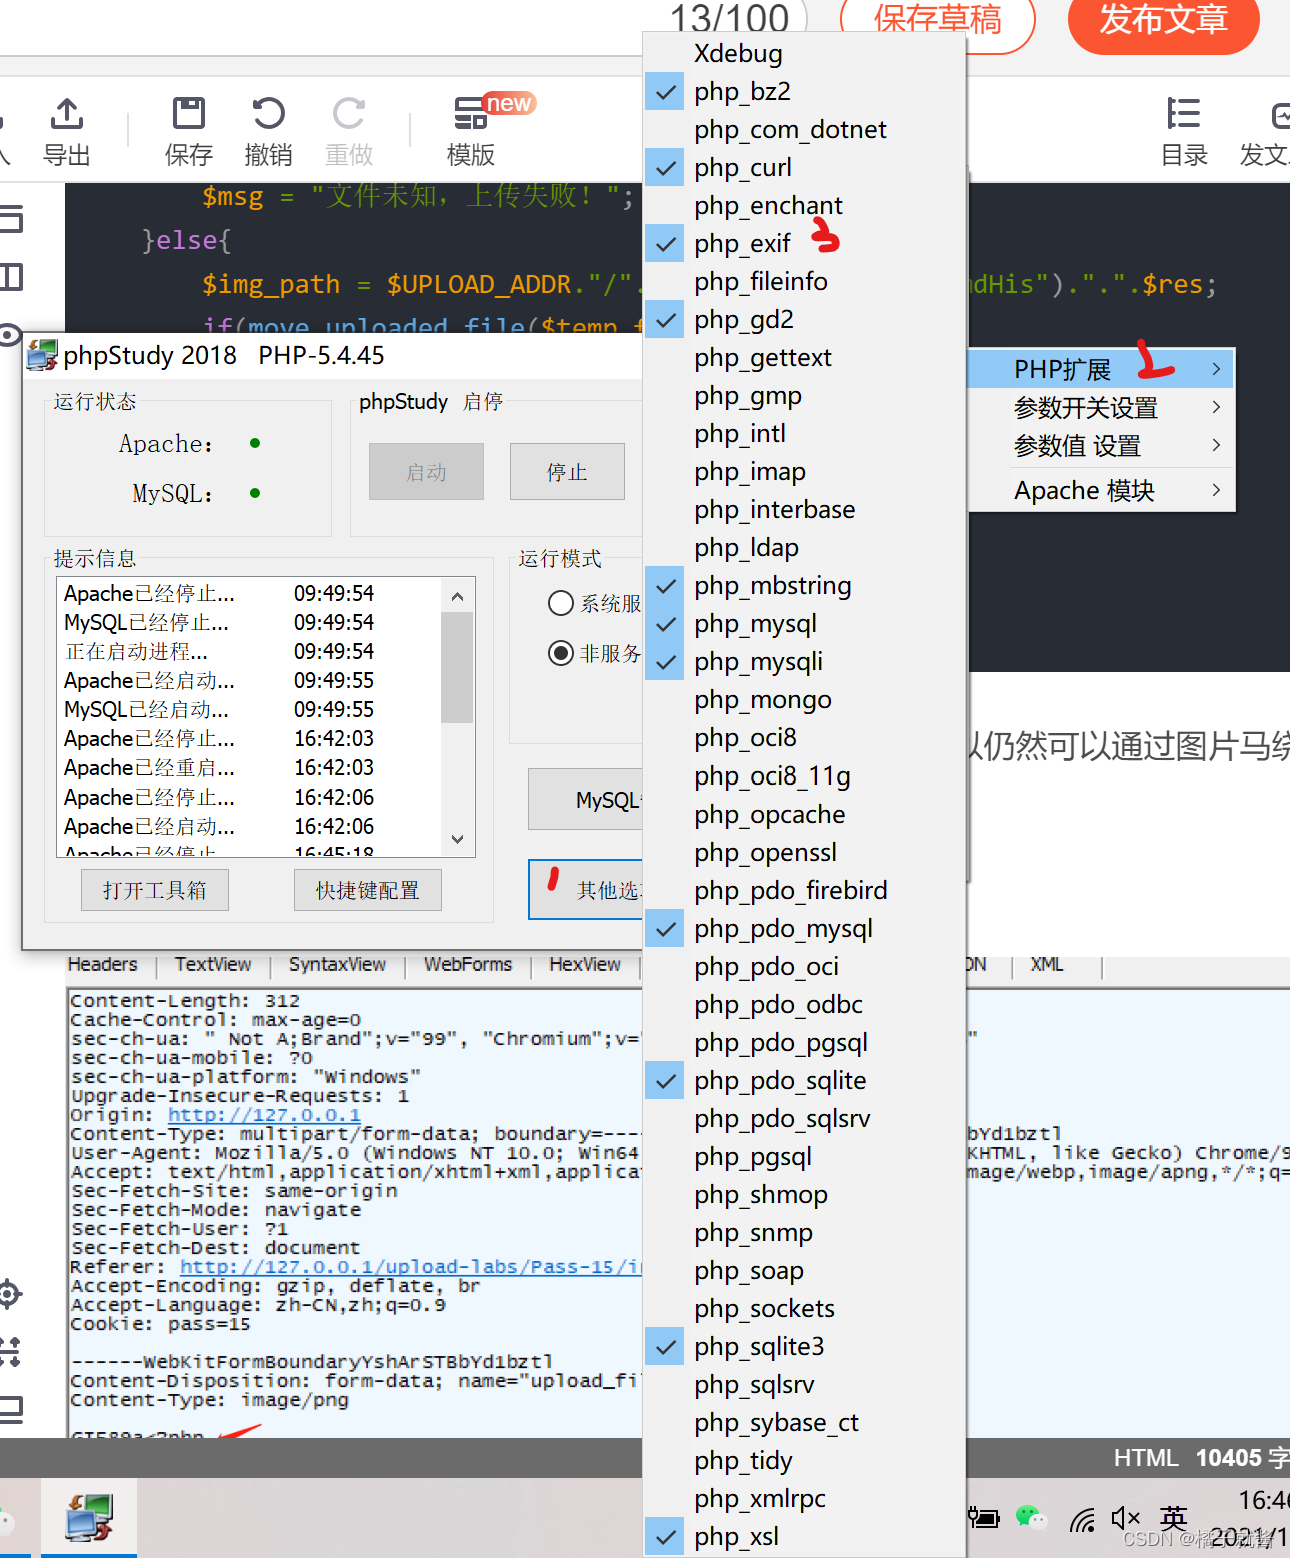Switch to the WebForms tab
The image size is (1290, 1558).
(x=468, y=965)
